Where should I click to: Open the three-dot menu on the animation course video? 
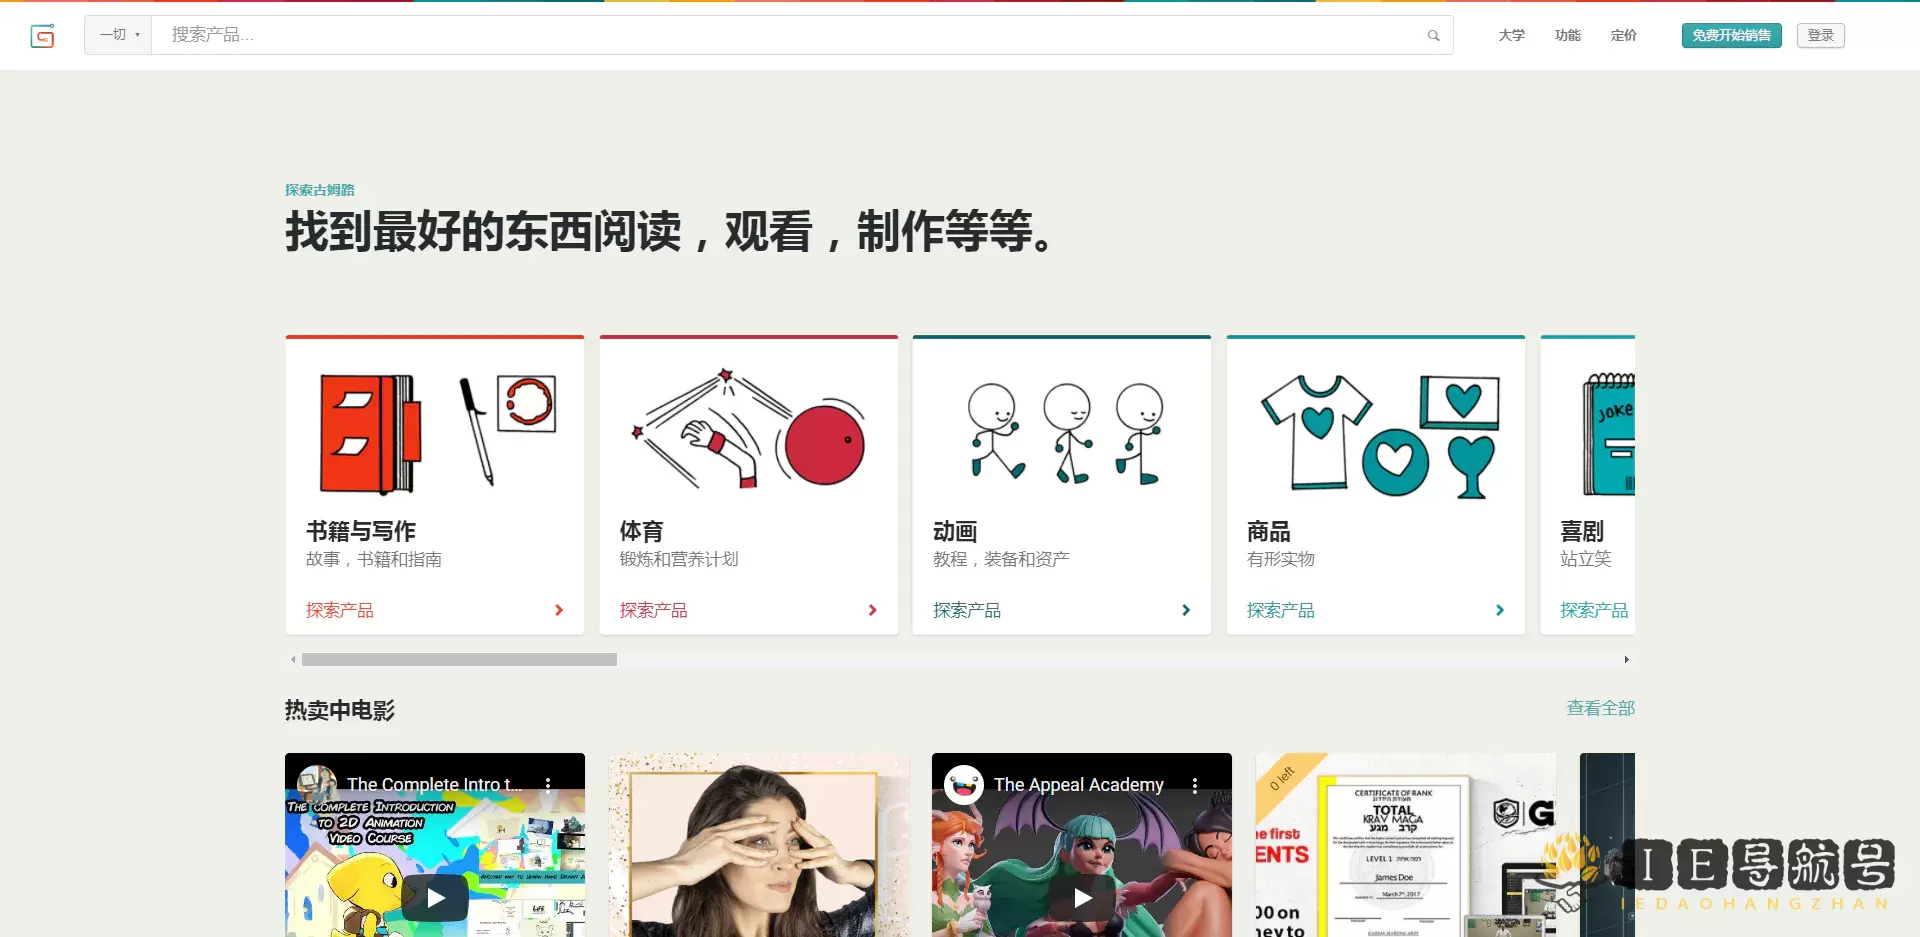[548, 785]
